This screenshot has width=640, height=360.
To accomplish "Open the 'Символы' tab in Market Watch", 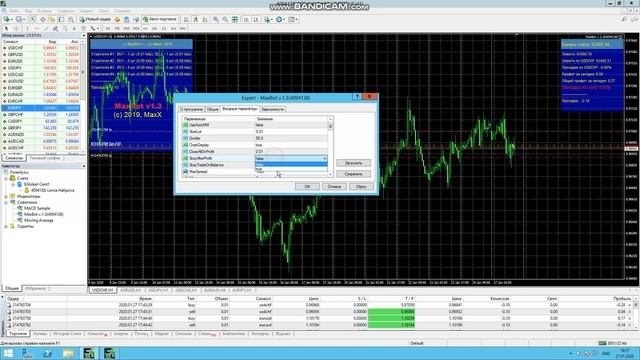I will pos(14,158).
